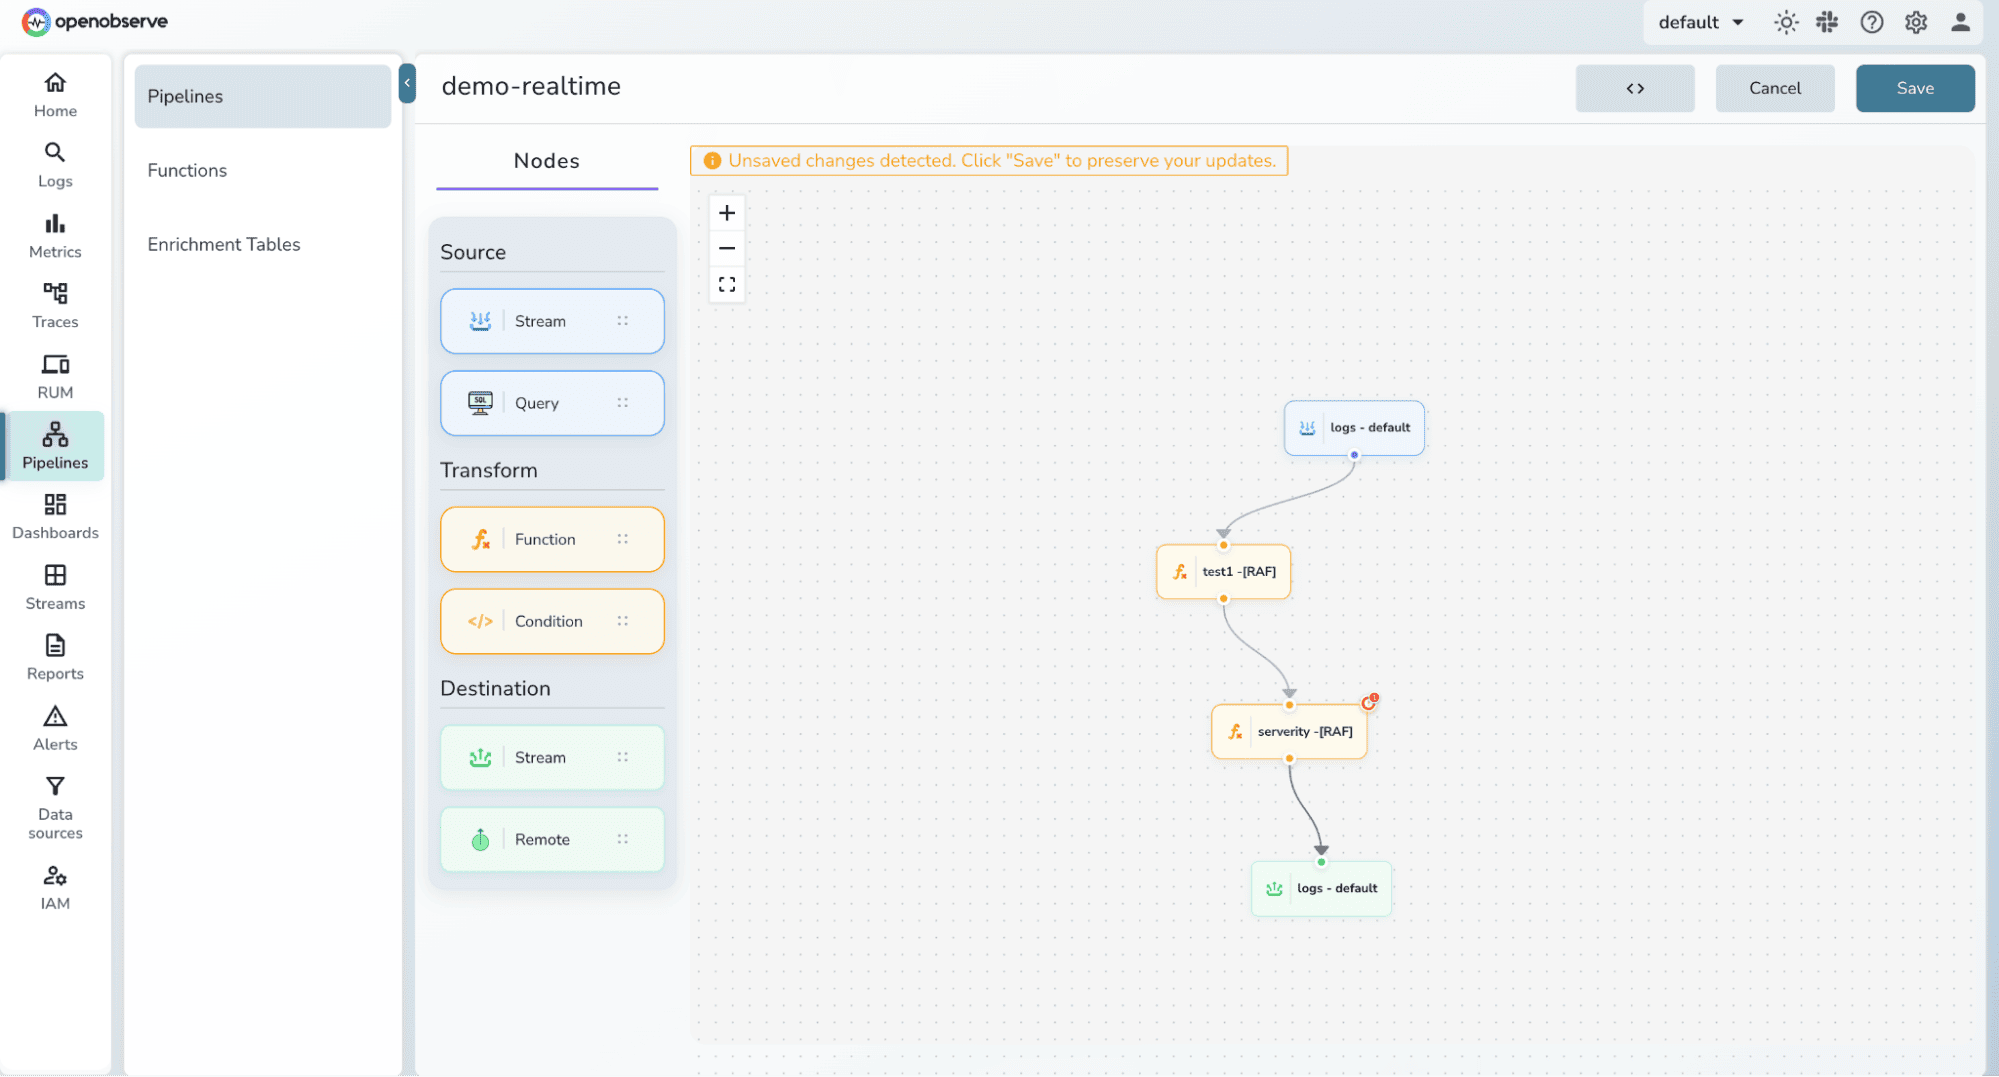Viewport: 1999px width, 1077px height.
Task: Zoom out on the pipeline canvas
Action: [x=727, y=248]
